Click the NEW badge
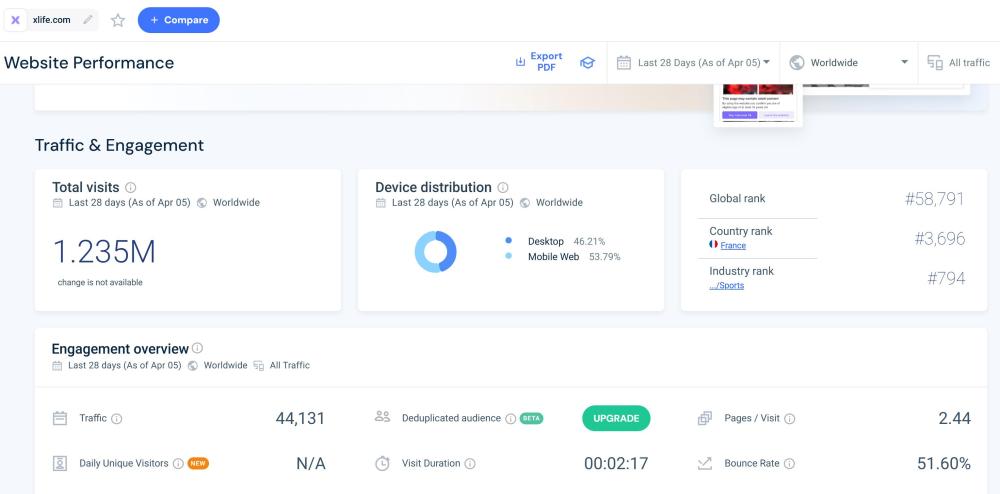The image size is (1000, 494). (198, 463)
